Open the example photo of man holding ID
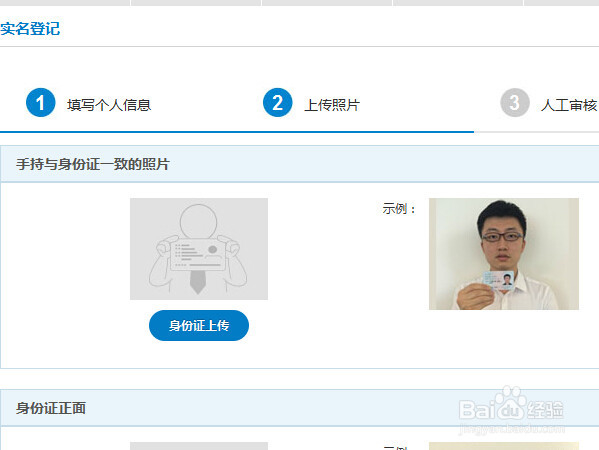Screen dimensions: 599x450 tap(504, 254)
